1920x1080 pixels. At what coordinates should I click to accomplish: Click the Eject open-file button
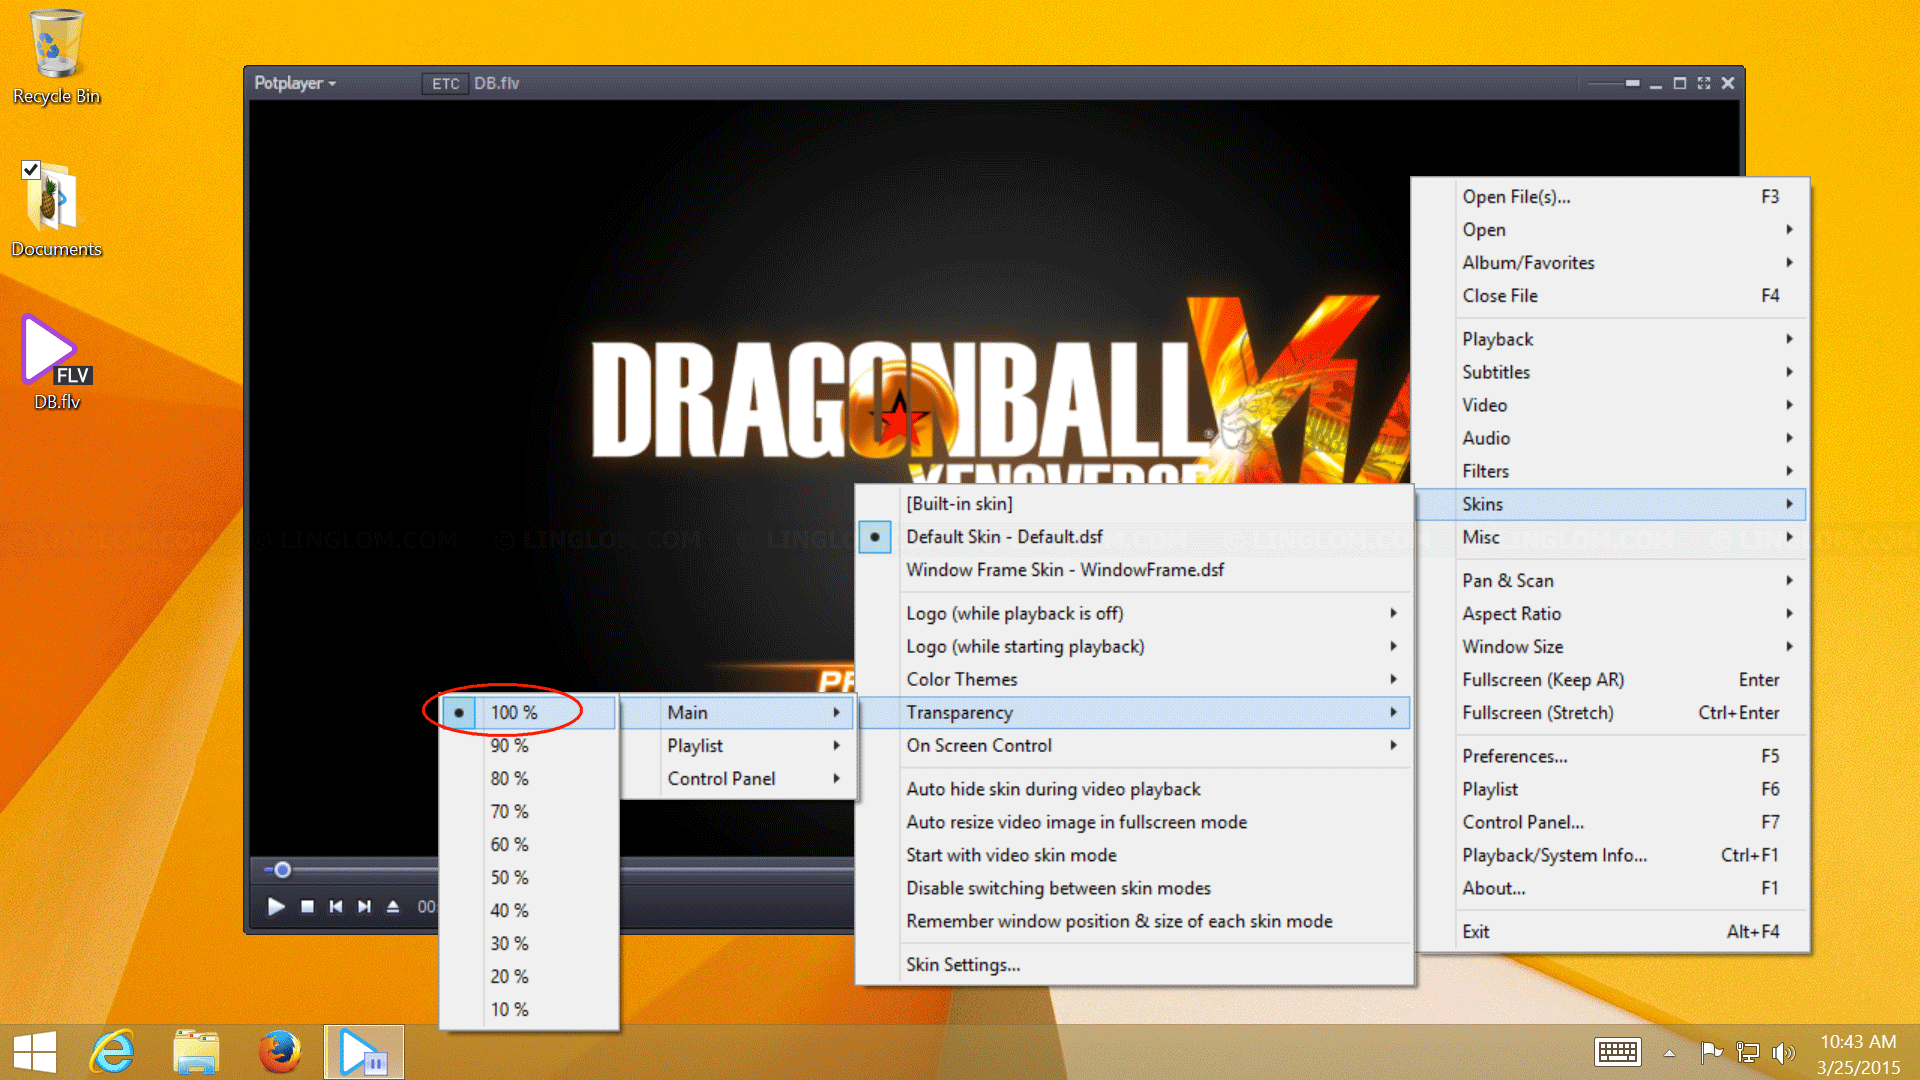(393, 906)
